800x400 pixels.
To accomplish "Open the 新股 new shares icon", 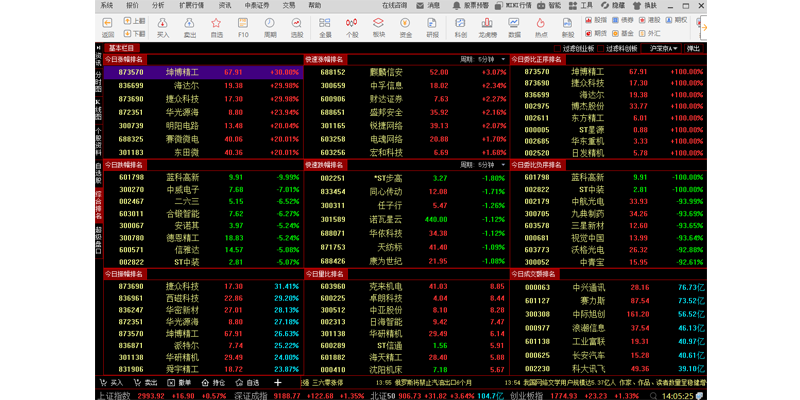I will point(567,23).
